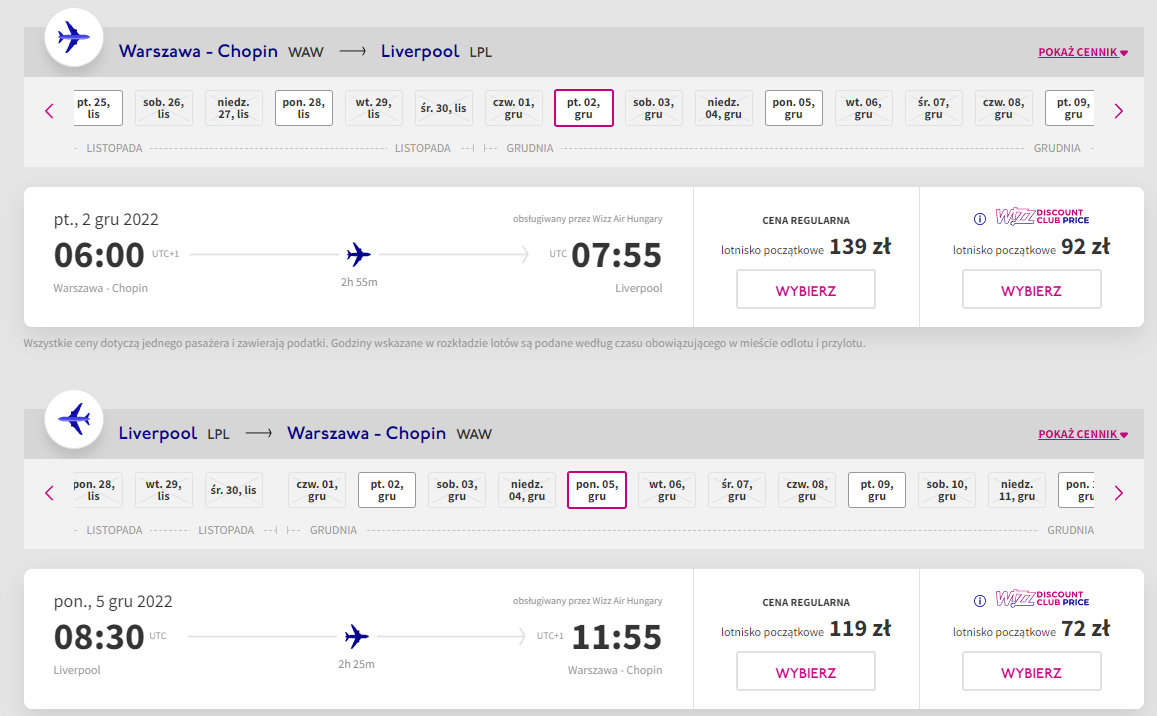This screenshot has height=716, width=1157.
Task: Select return date pt. 02, gru
Action: [x=387, y=490]
